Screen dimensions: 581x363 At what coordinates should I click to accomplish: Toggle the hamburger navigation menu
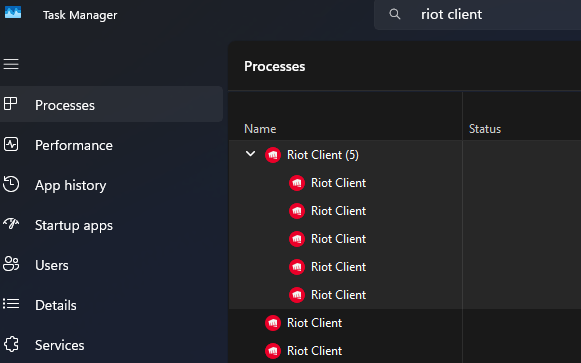[11, 64]
